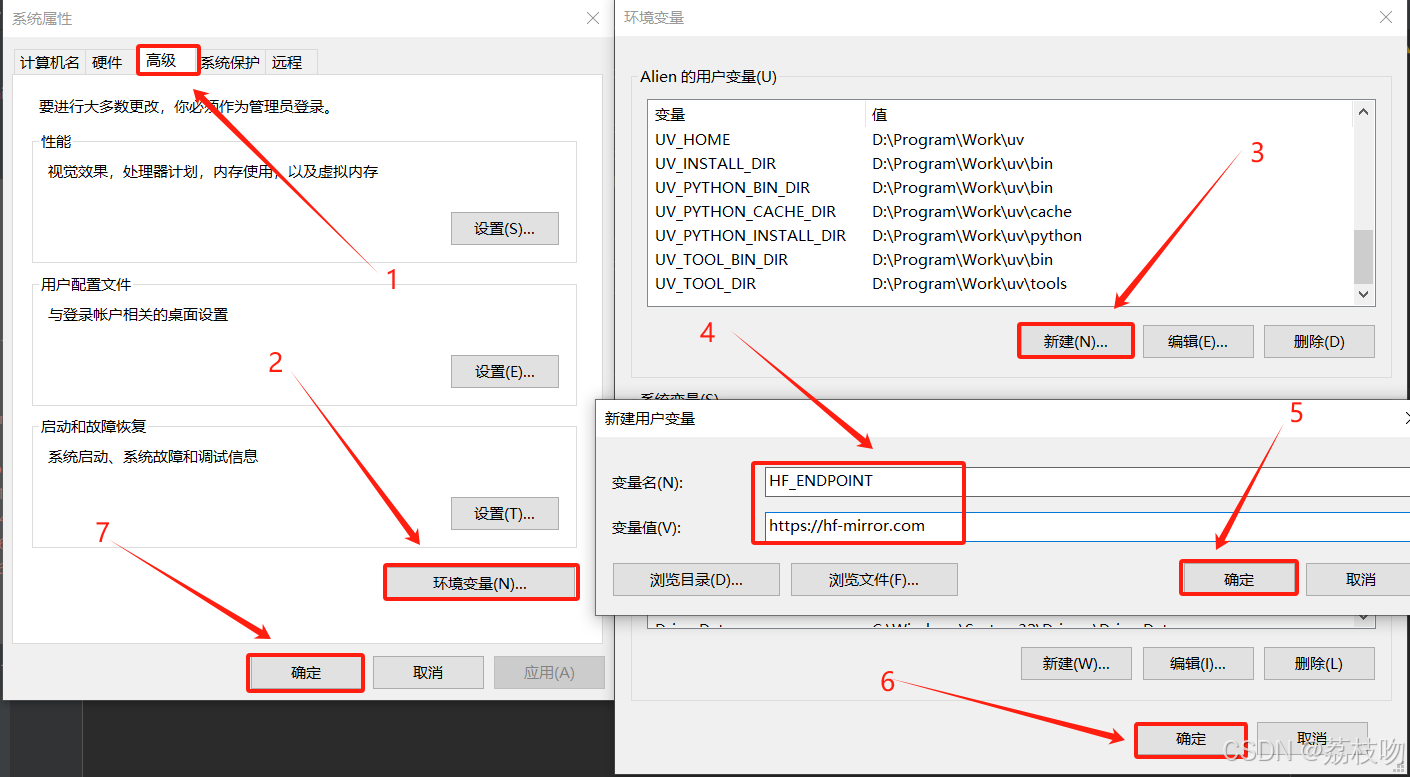Select the UV_PYTHON_CACHE_DIR variable
The height and width of the screenshot is (777, 1410).
point(746,212)
